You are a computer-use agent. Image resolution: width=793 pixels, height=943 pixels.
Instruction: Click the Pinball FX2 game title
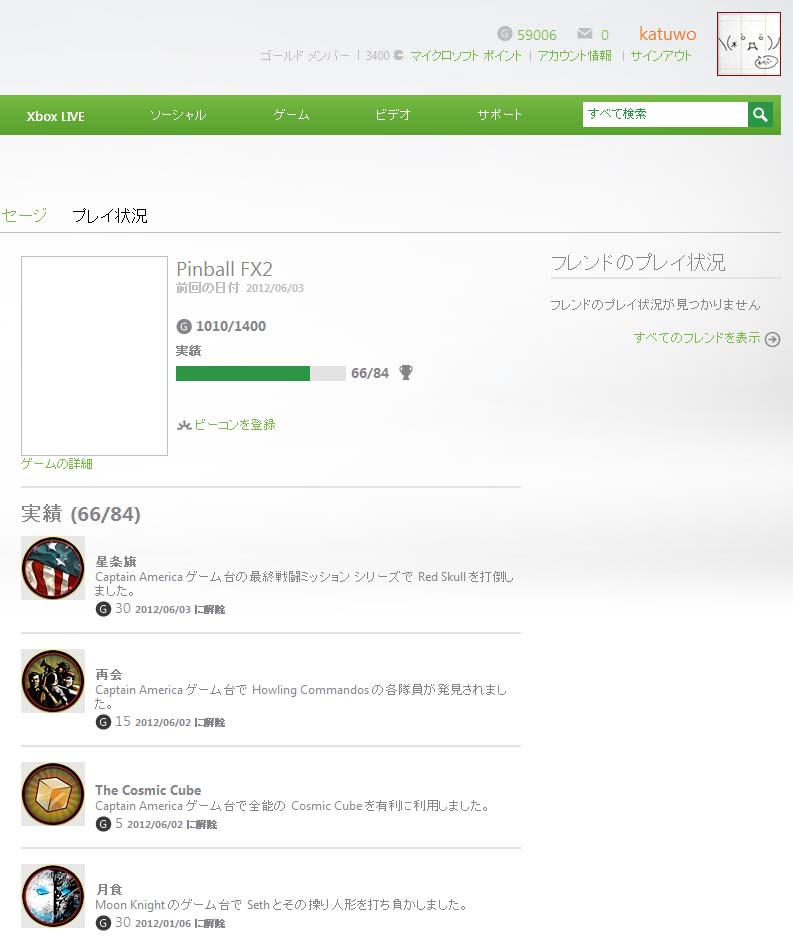(224, 269)
